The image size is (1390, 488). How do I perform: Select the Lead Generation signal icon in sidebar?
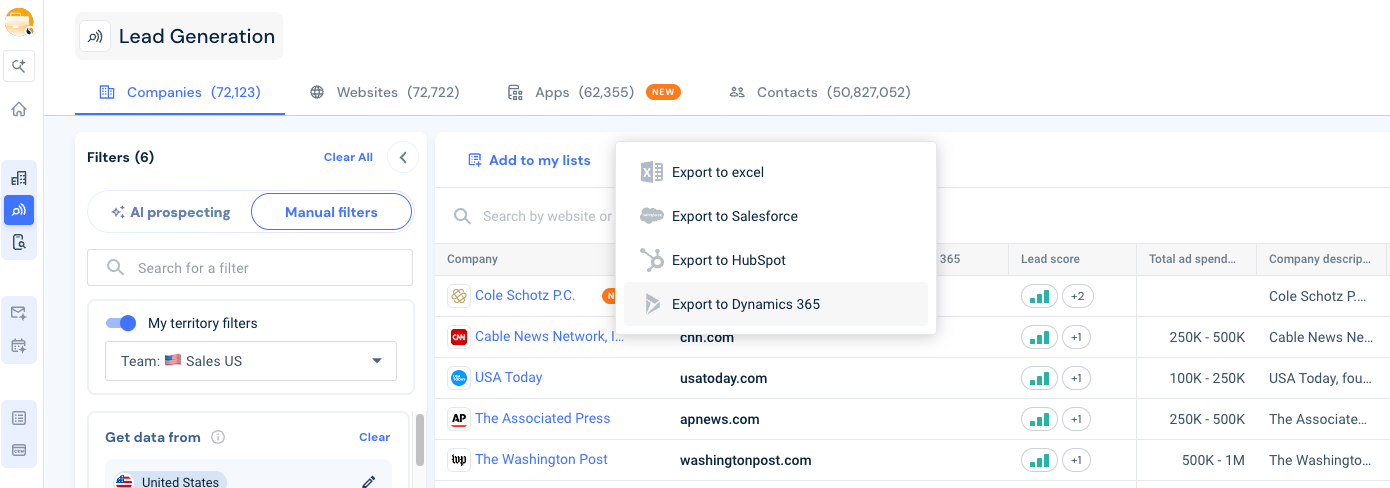19,210
